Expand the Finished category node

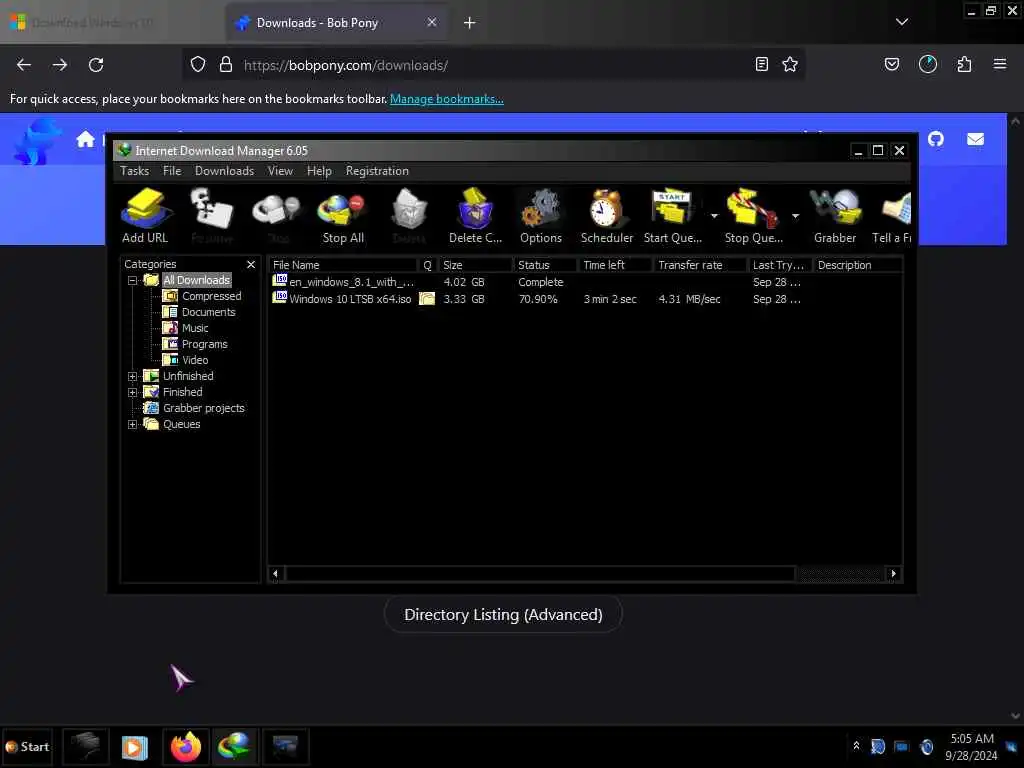point(133,392)
